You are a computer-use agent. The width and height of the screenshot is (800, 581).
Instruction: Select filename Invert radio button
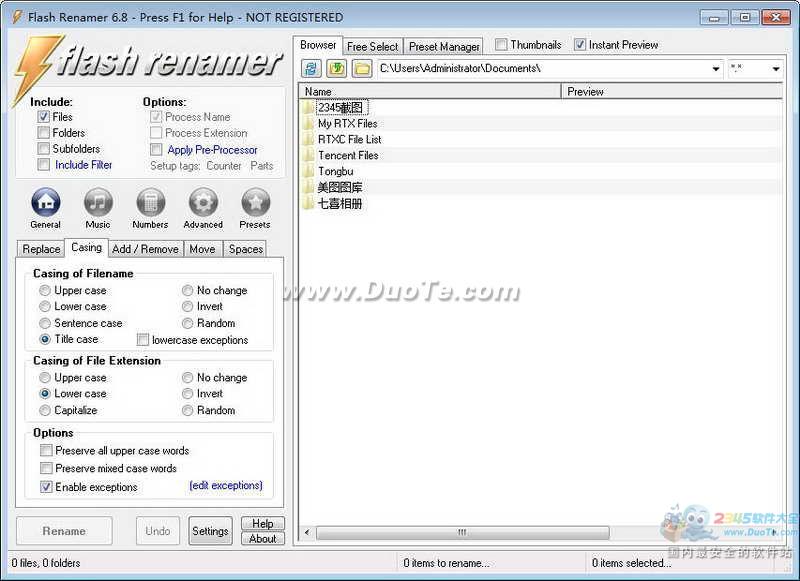coord(187,306)
